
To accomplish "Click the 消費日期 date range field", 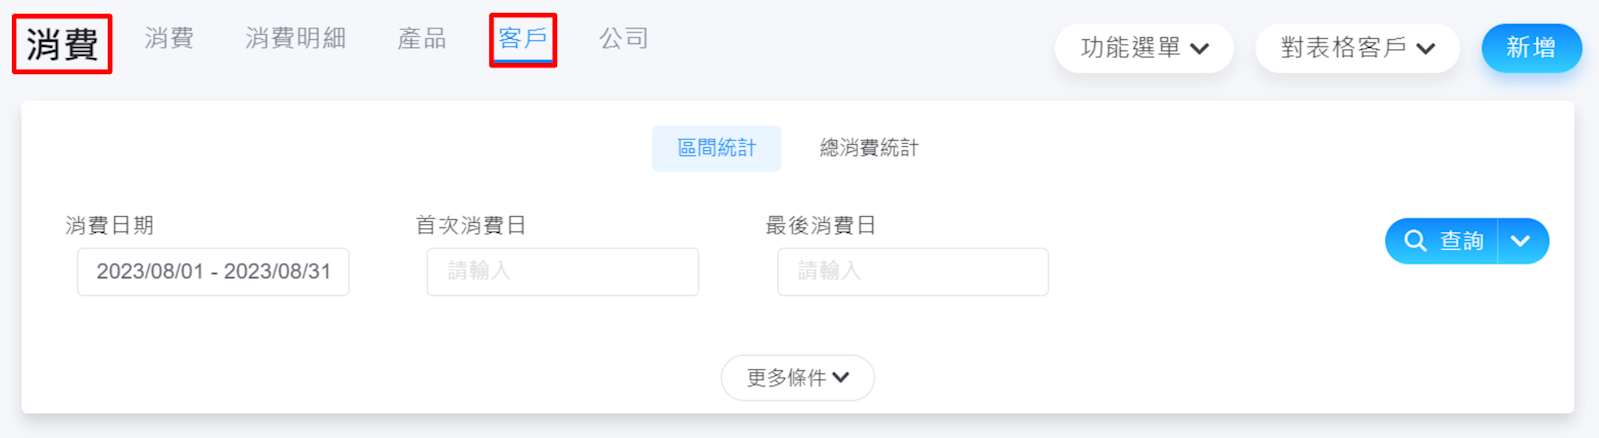I will click(x=213, y=272).
